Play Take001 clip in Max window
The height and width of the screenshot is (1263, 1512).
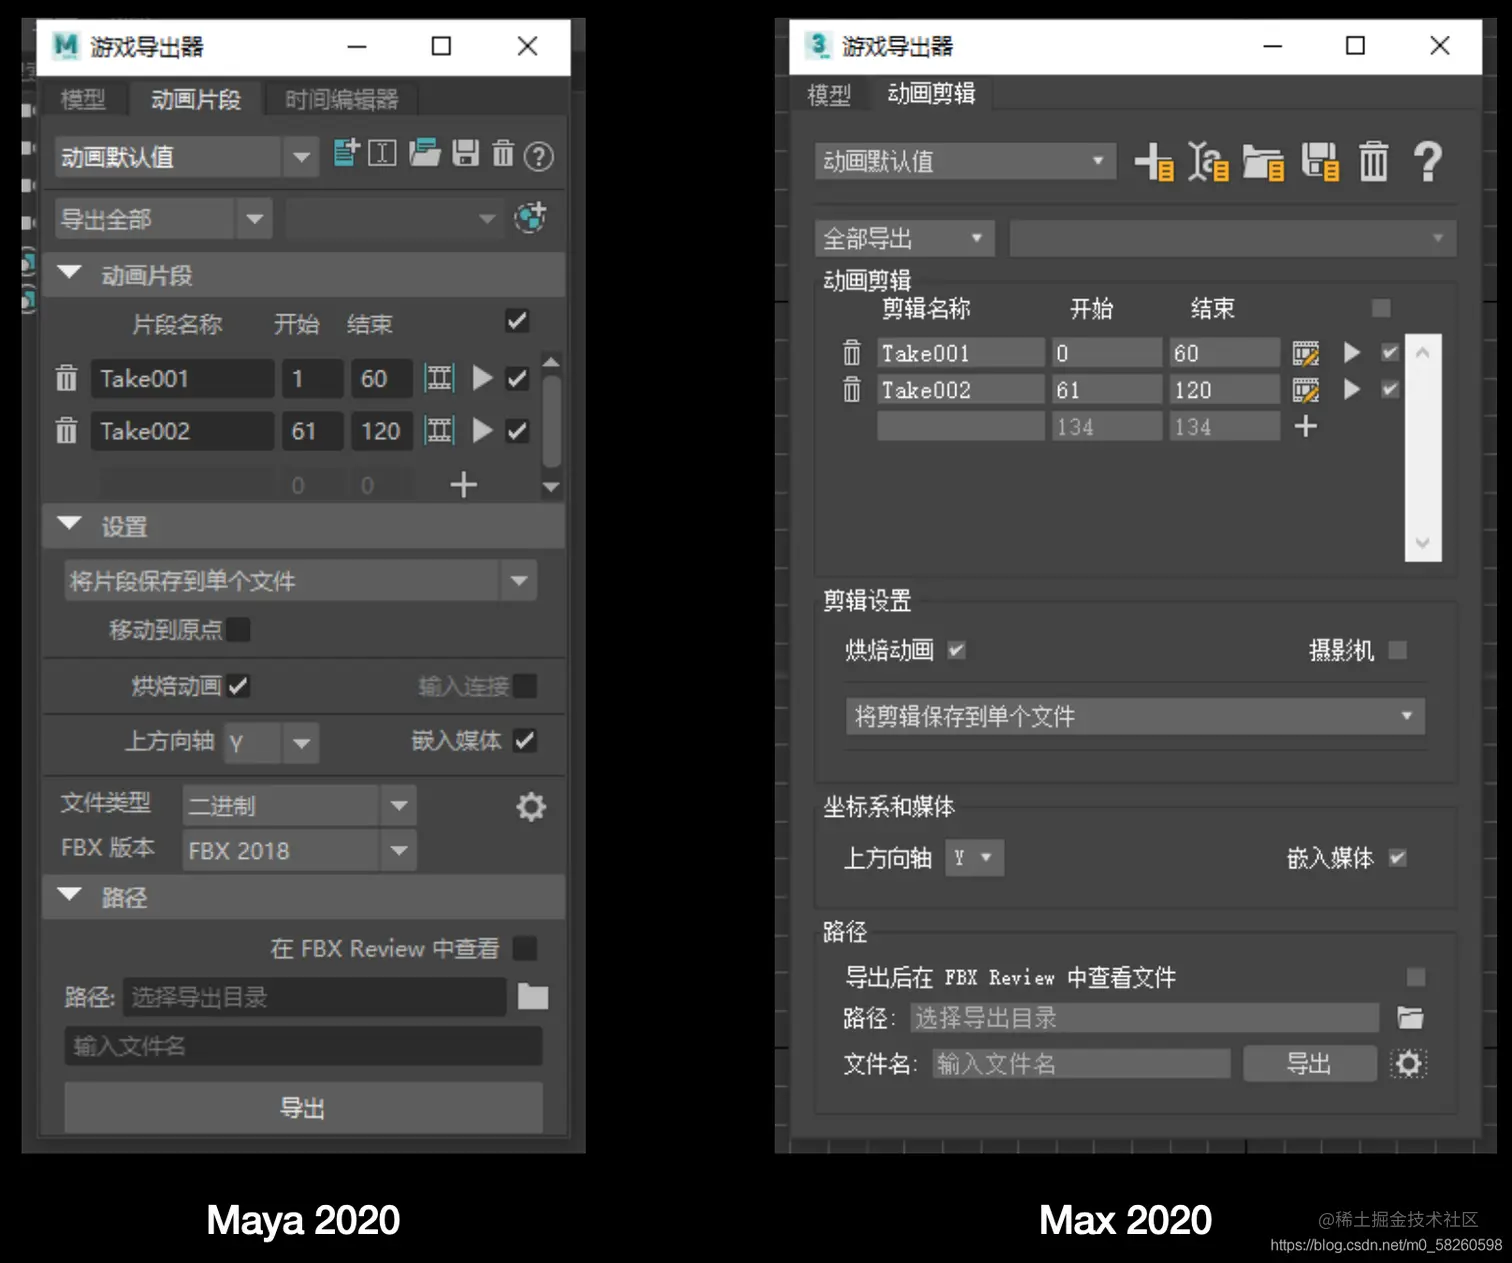pyautogui.click(x=1352, y=352)
